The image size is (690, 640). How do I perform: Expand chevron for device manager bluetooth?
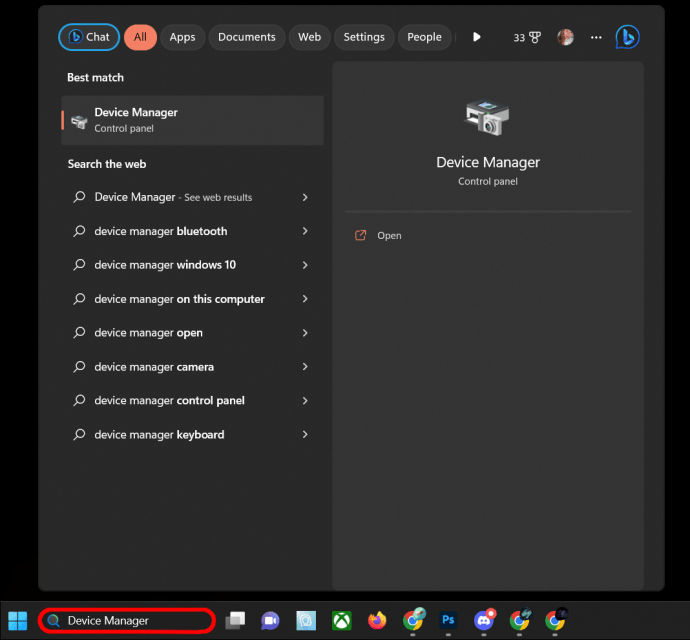pyautogui.click(x=305, y=231)
